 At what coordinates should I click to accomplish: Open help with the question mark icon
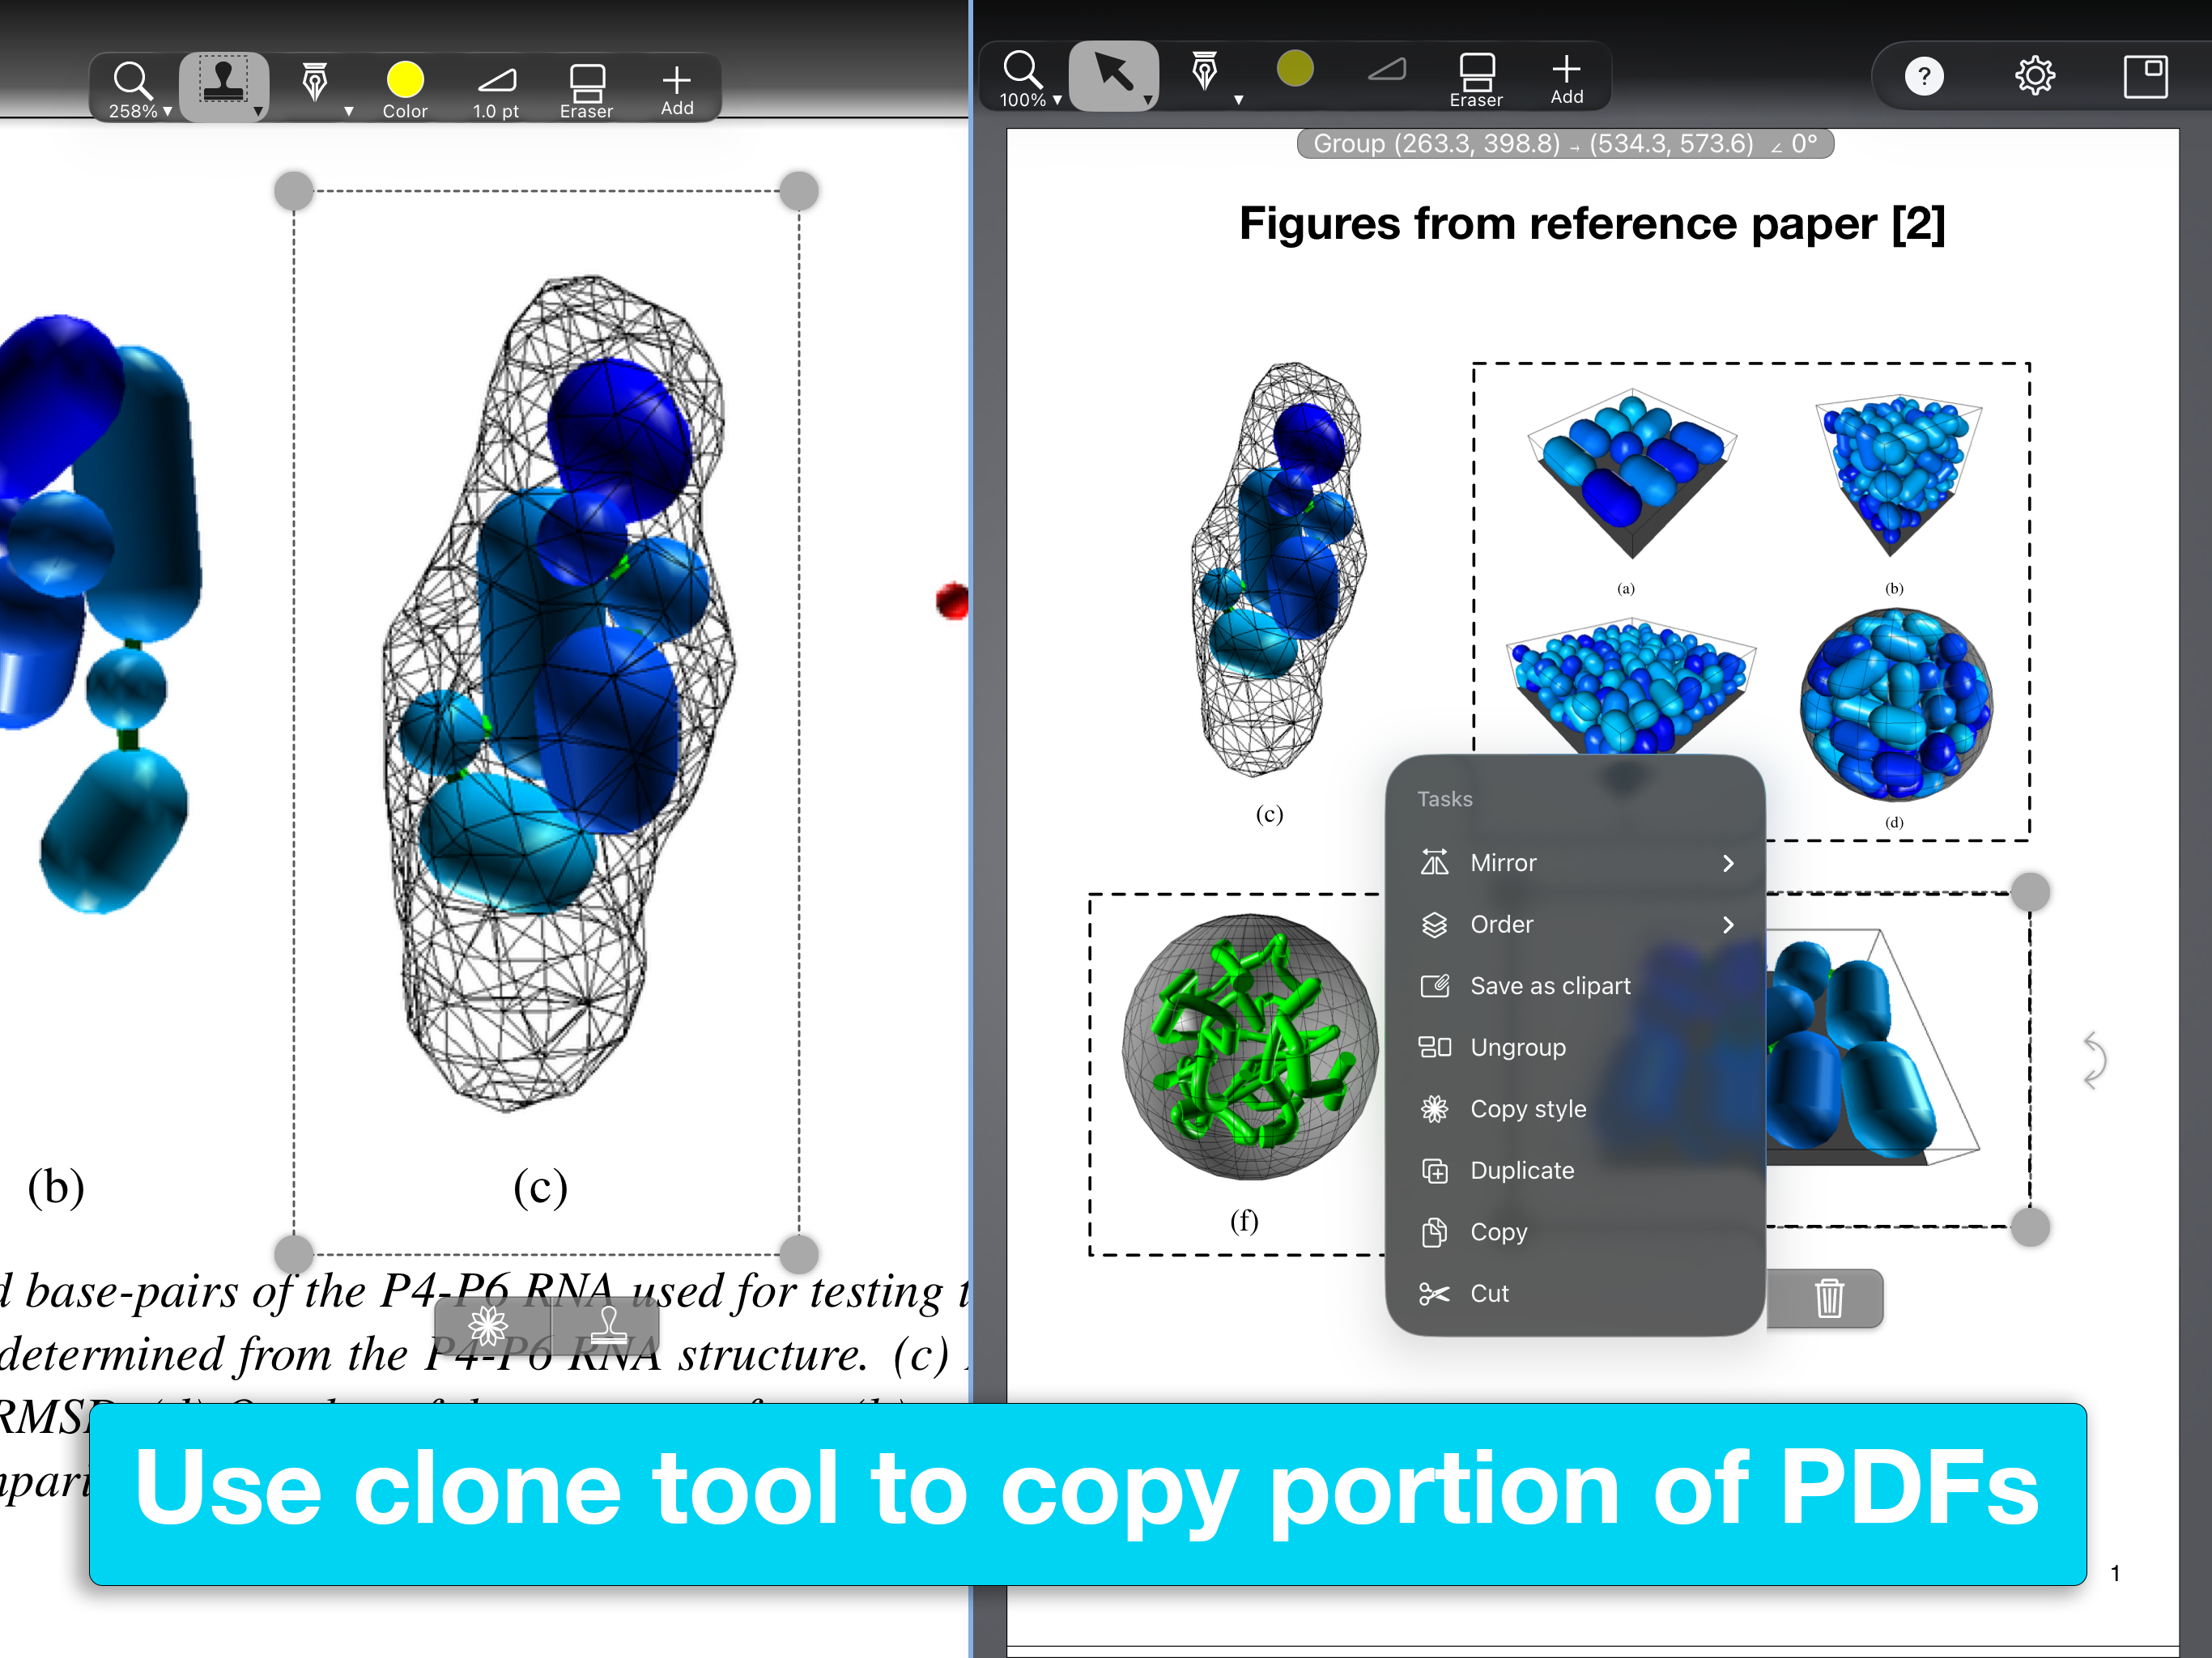[1923, 76]
